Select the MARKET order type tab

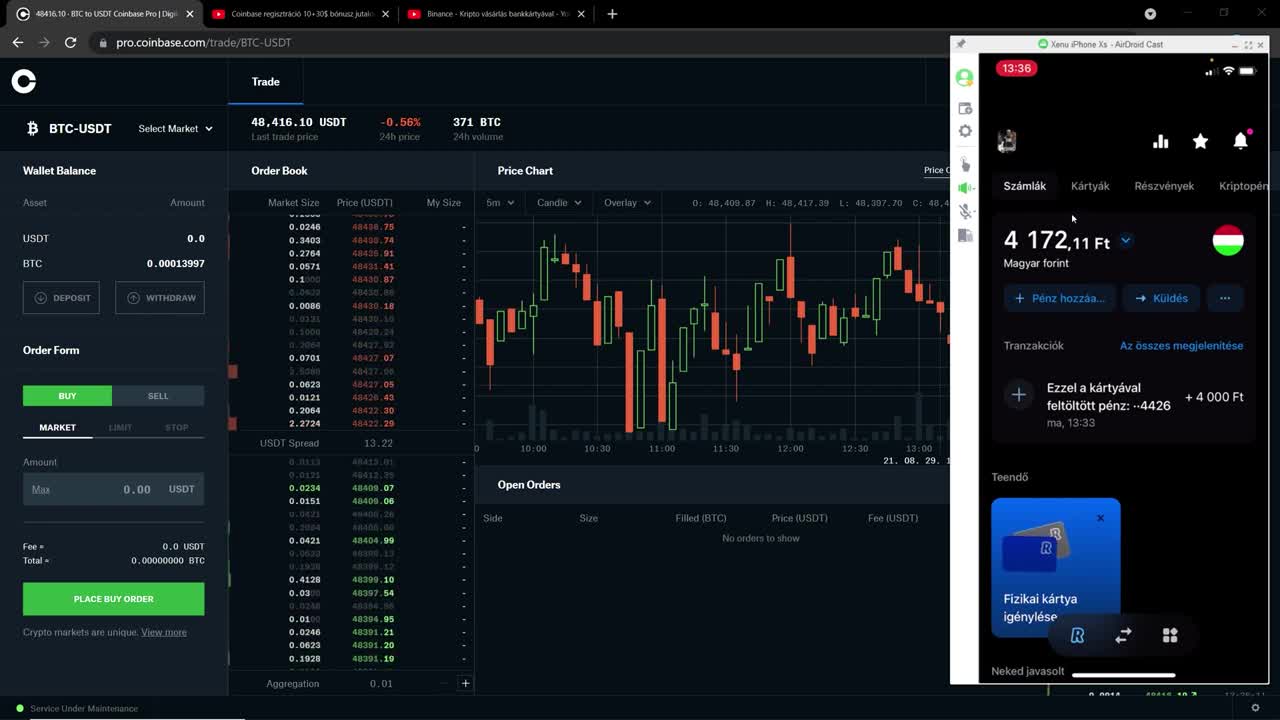coord(57,427)
